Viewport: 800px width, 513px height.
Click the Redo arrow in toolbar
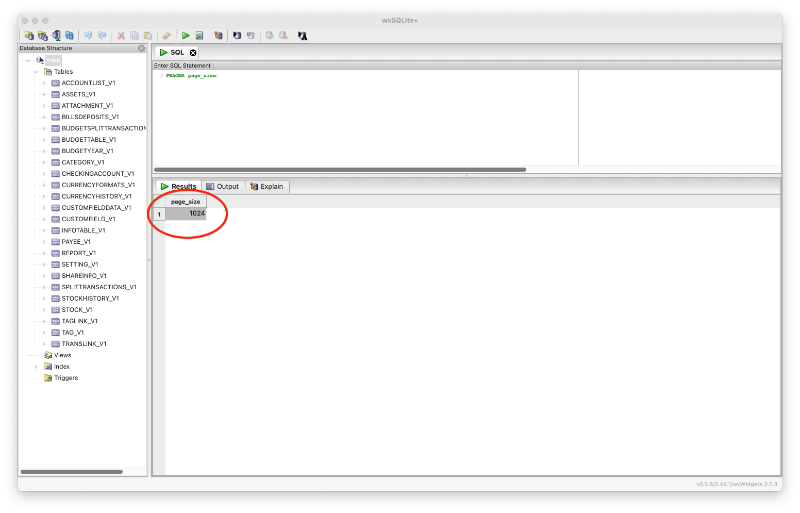[102, 35]
